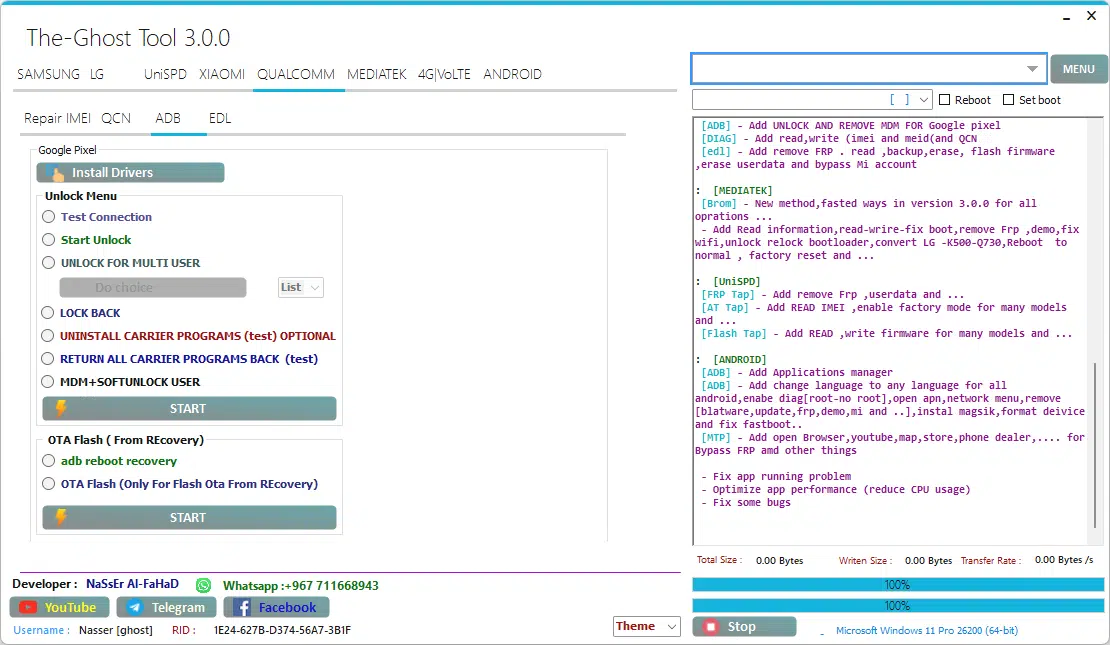Screen dimensions: 1110x645
Task: Open the QCN sub-tab
Action: coord(116,118)
